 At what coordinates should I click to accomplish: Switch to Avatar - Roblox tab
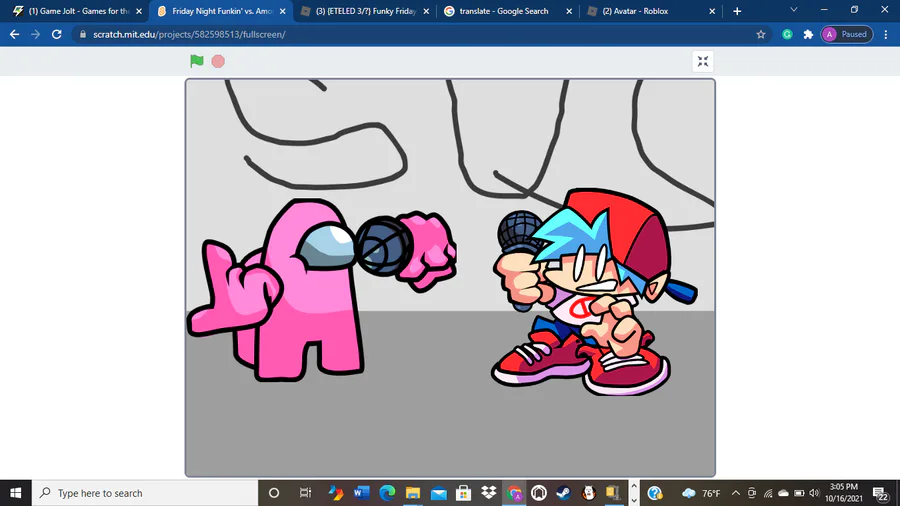pos(651,11)
